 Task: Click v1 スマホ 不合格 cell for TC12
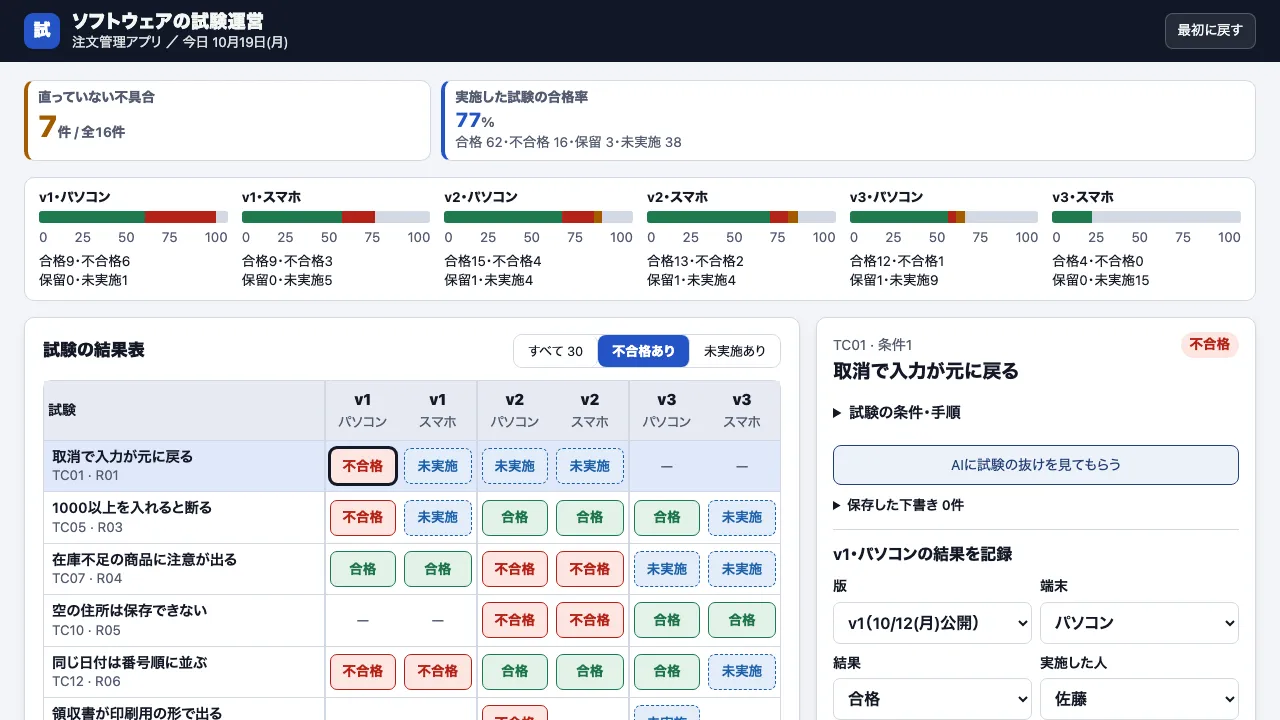[x=438, y=672]
